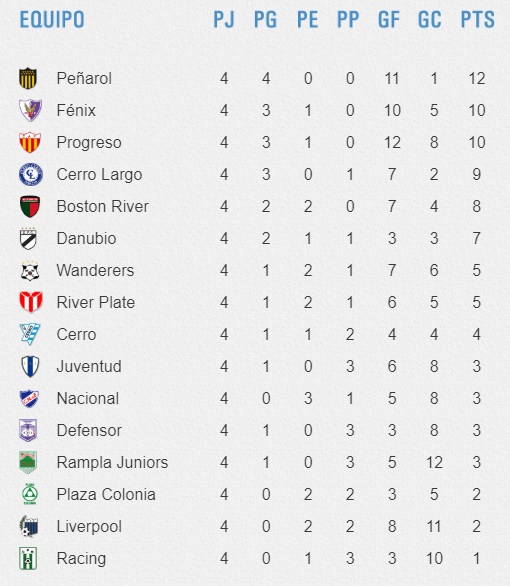Open the Rampla Juniors team name
The height and width of the screenshot is (586, 510).
(112, 463)
